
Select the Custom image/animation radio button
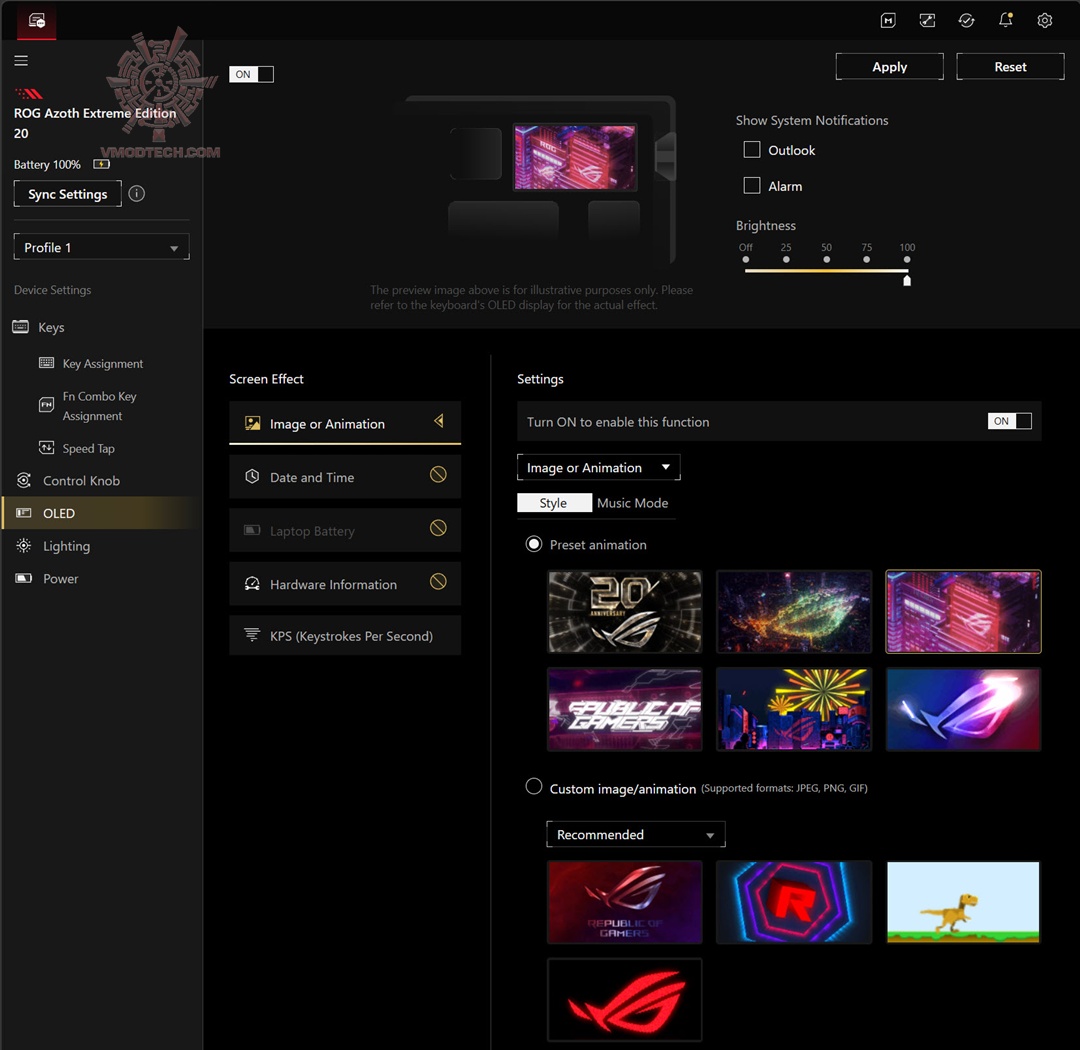coord(534,787)
